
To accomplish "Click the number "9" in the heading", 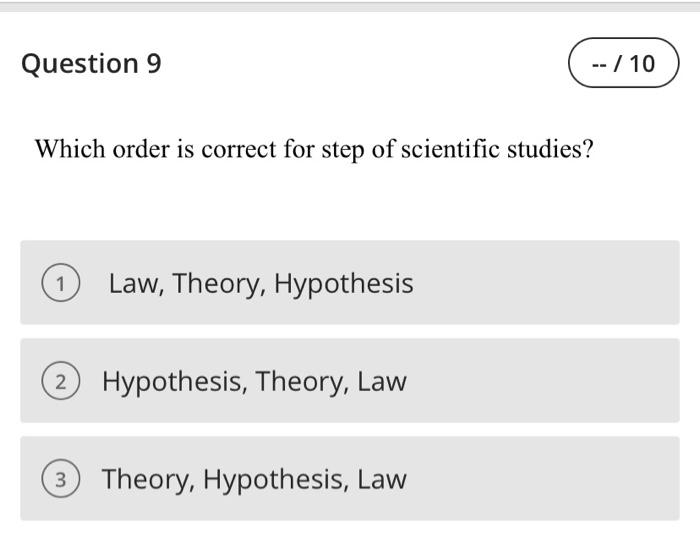I will pos(153,64).
